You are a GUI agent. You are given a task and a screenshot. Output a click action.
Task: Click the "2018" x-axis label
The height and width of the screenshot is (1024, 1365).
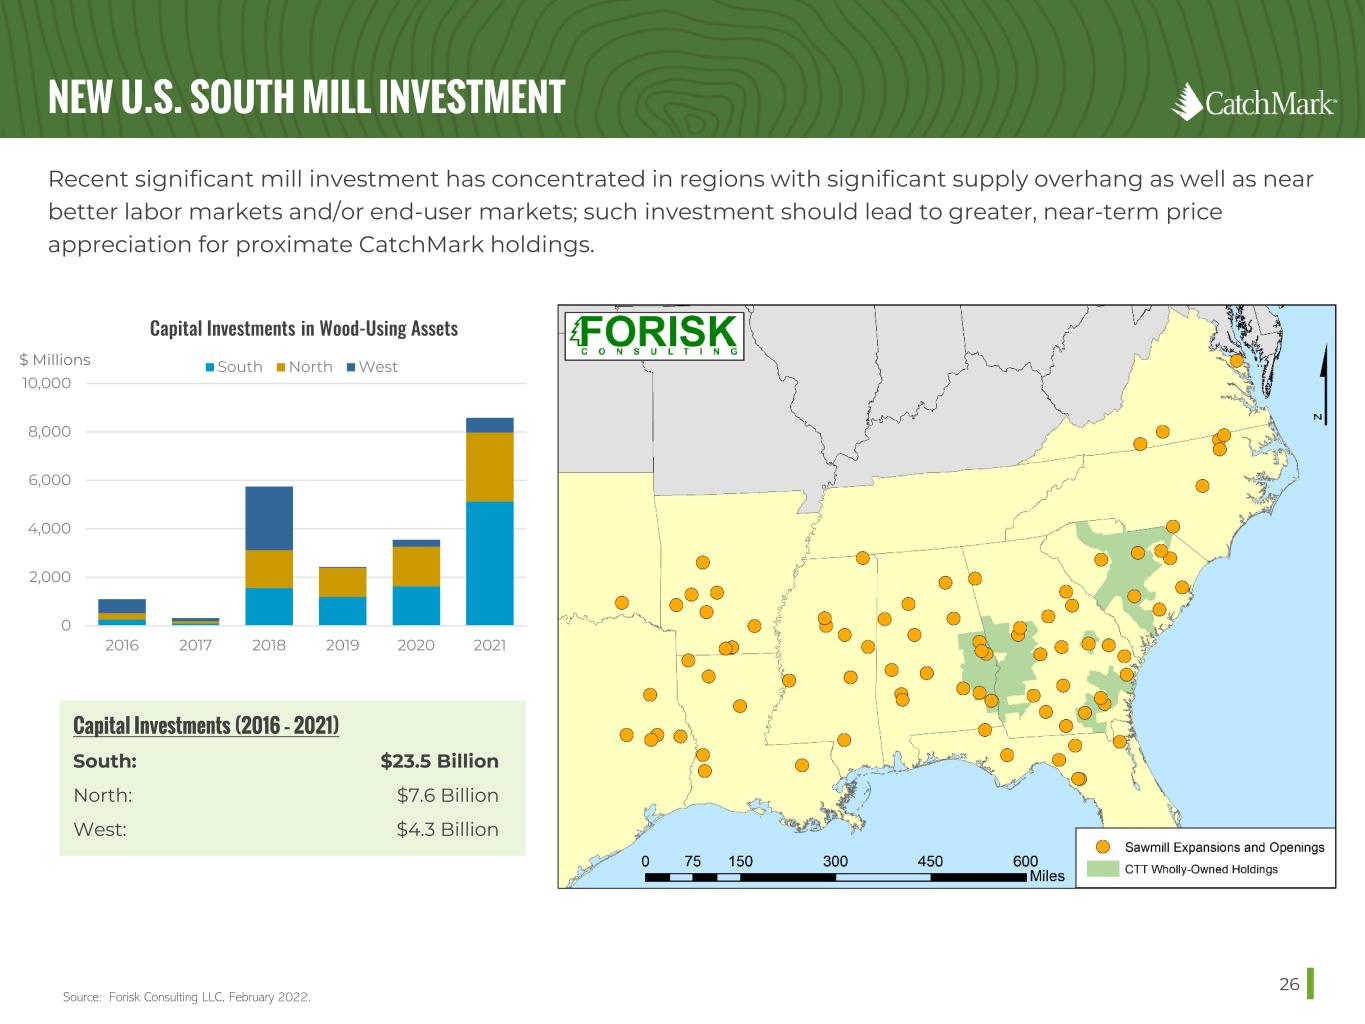point(269,645)
